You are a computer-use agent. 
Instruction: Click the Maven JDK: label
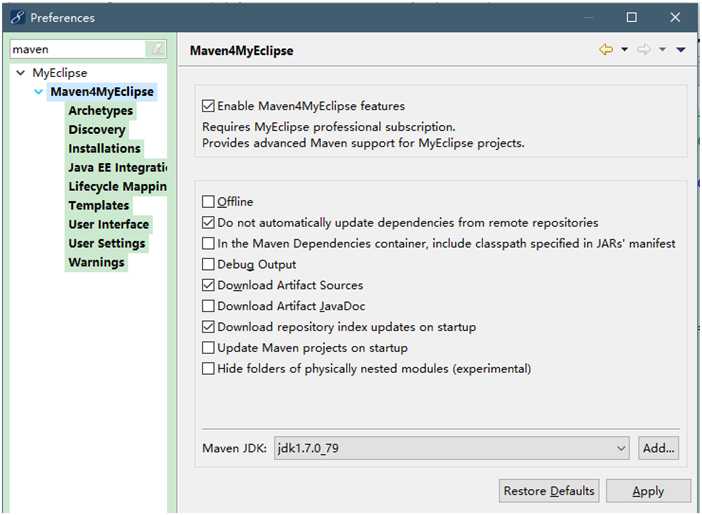point(235,448)
